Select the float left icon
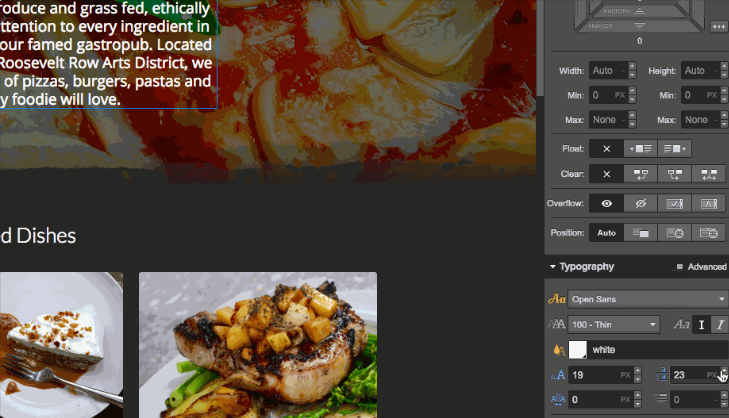The image size is (729, 418). click(x=640, y=149)
